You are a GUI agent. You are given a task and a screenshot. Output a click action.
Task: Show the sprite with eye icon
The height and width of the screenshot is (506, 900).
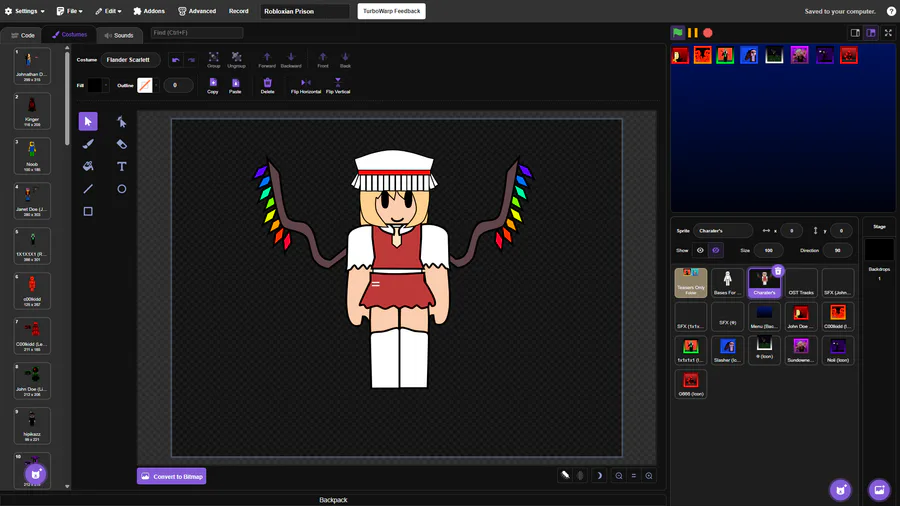coord(700,250)
